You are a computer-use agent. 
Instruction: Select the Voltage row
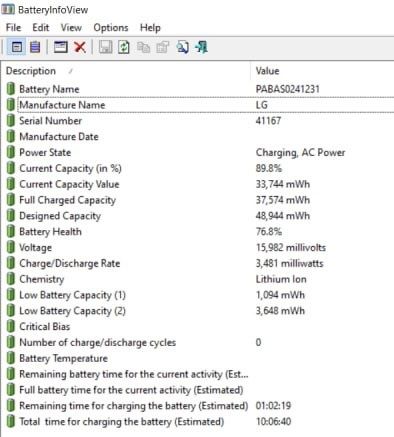coord(199,247)
